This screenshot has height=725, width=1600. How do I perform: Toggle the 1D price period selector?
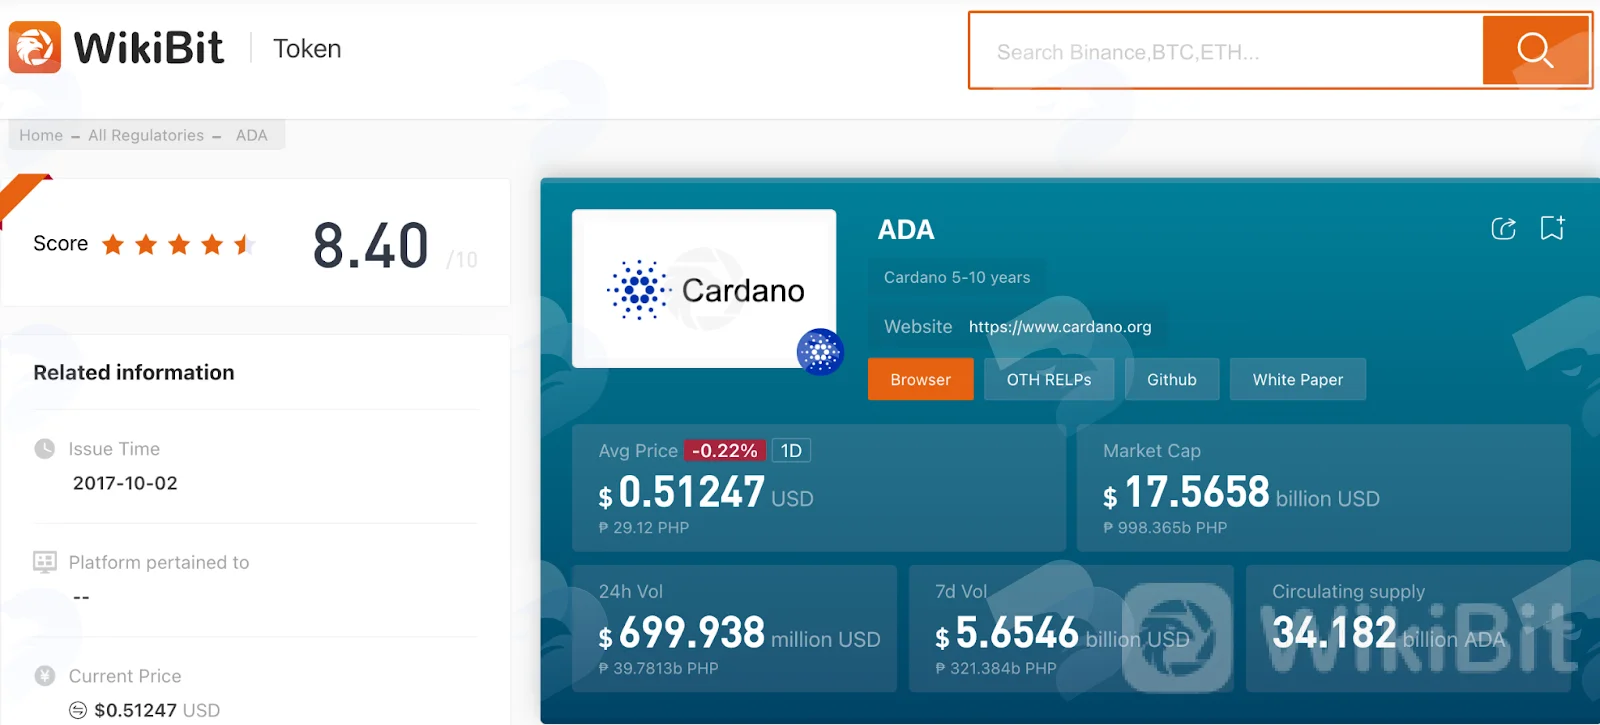(791, 451)
